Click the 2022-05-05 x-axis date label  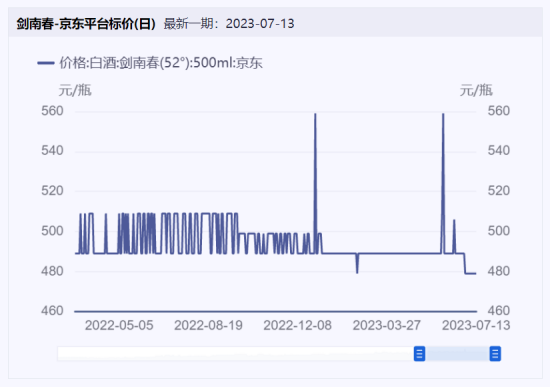pos(119,326)
